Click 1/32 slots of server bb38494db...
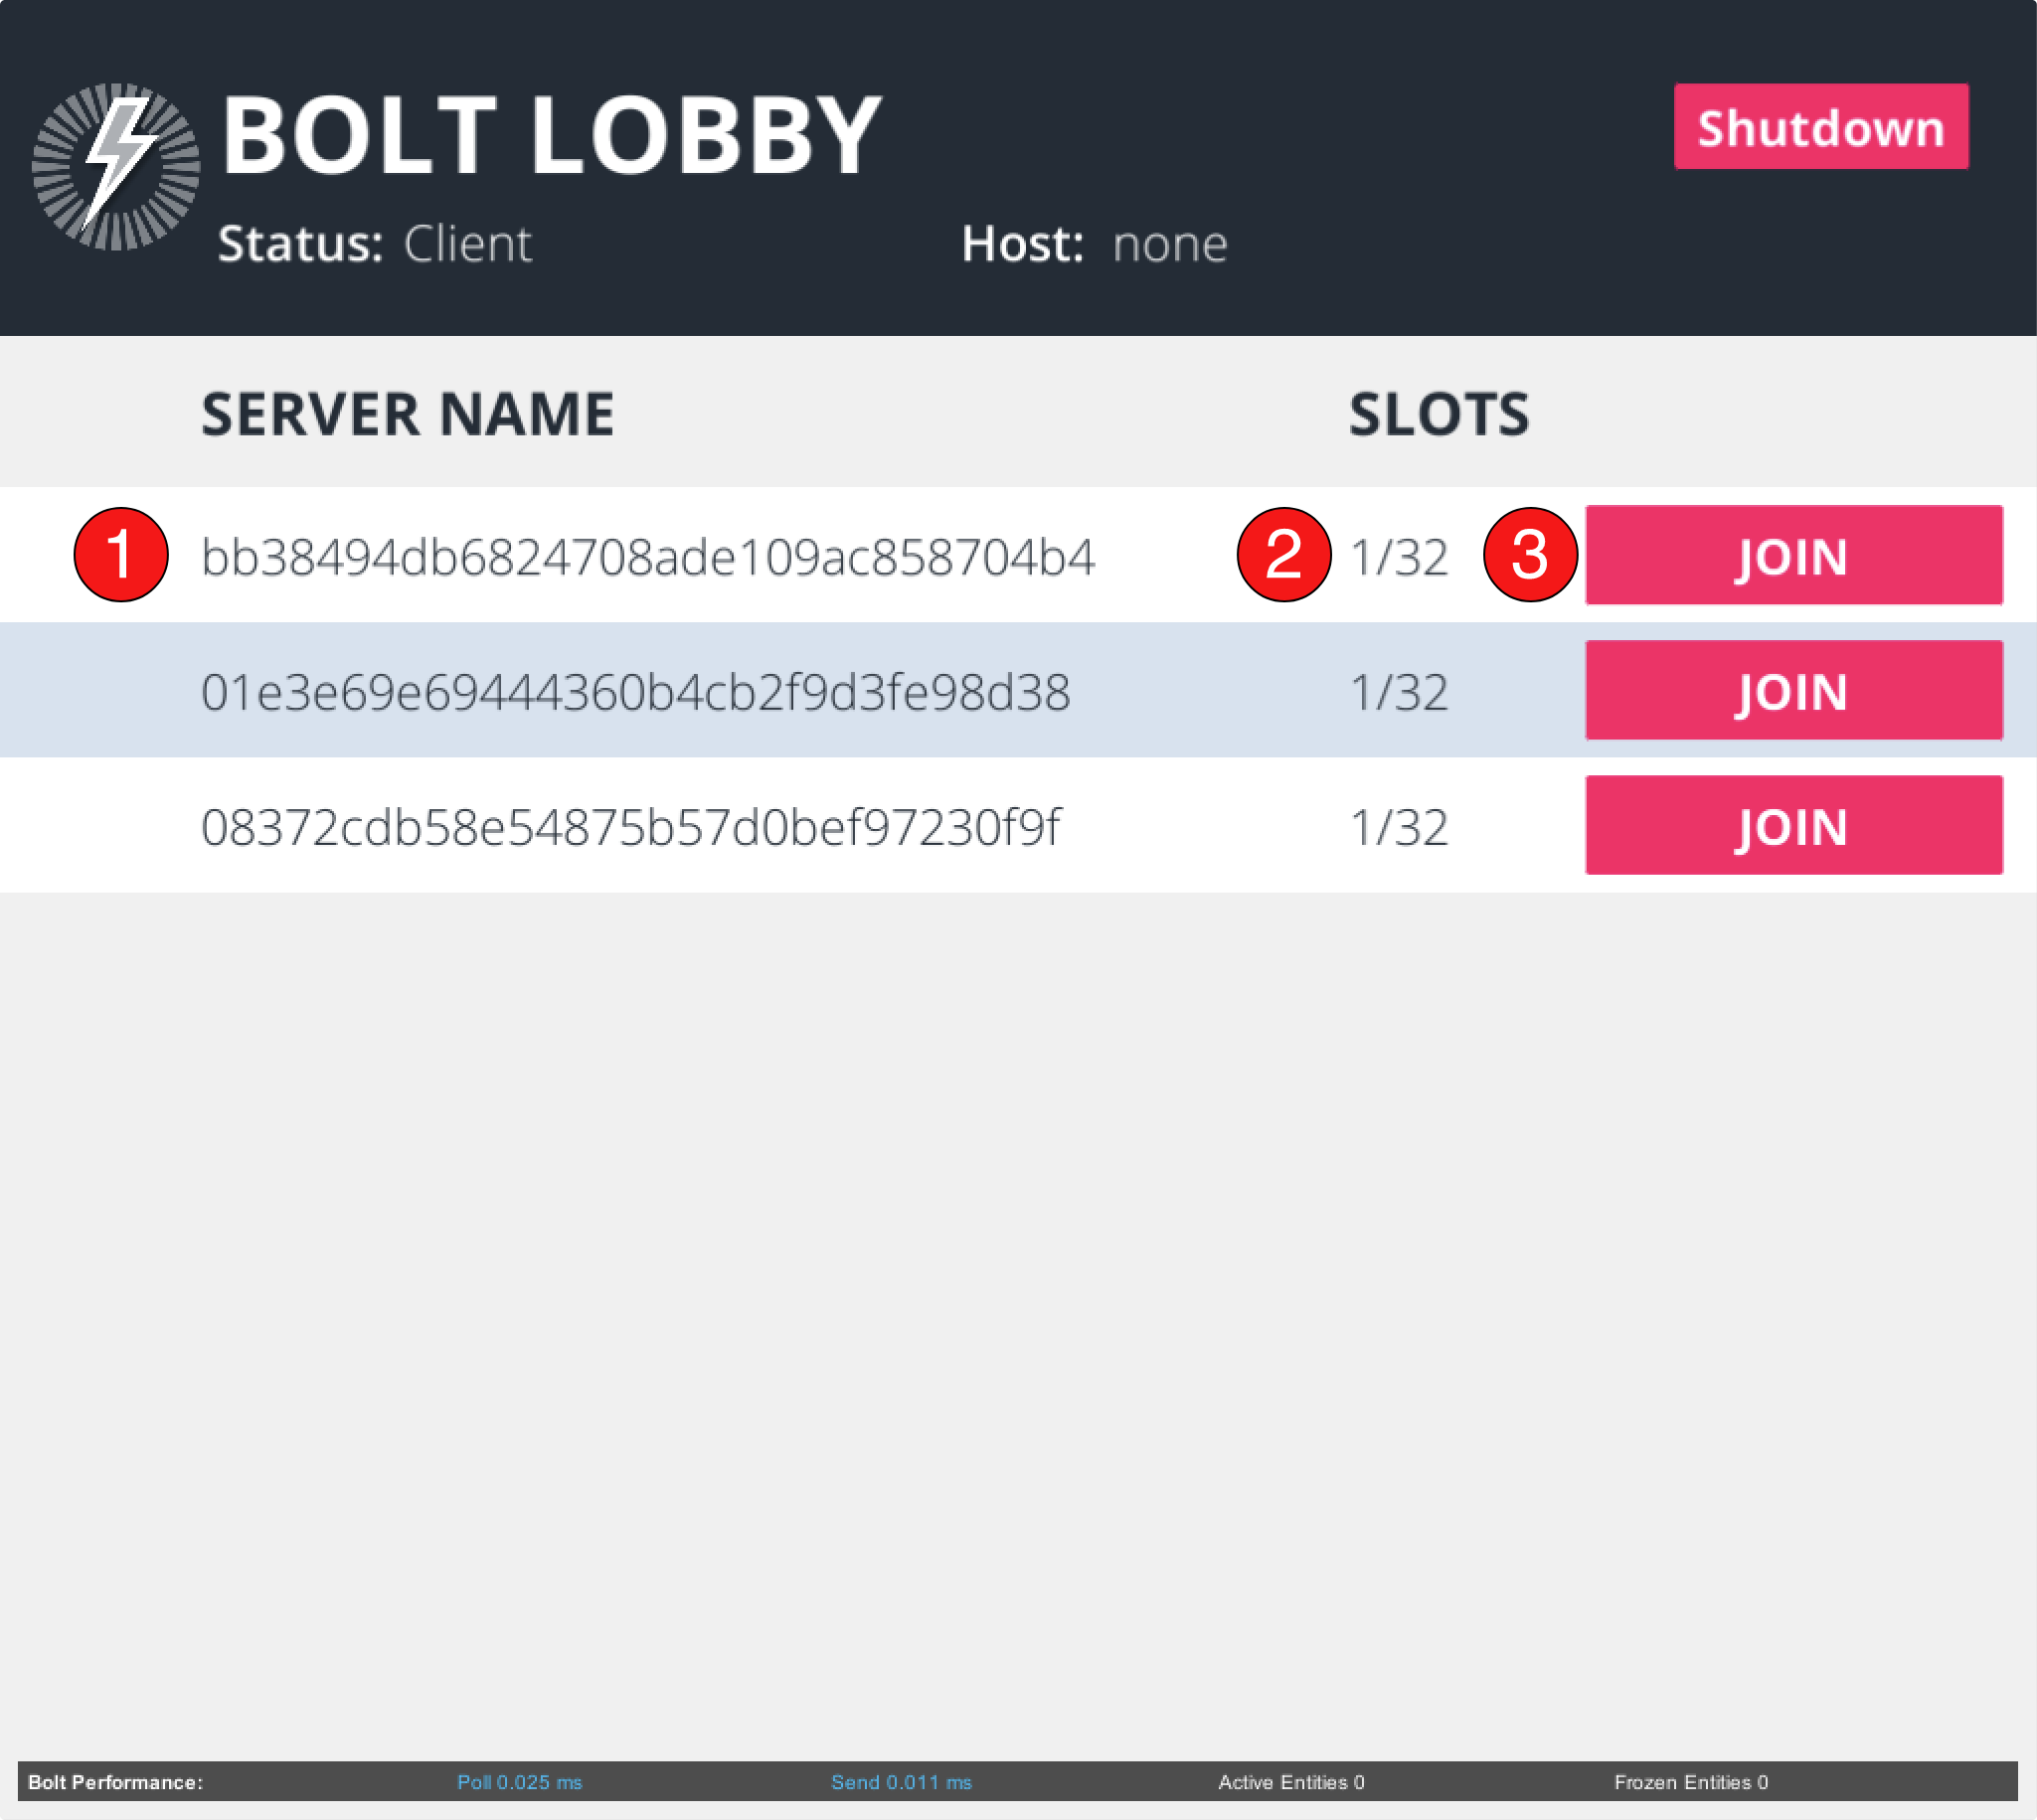Image resolution: width=2037 pixels, height=1820 pixels. pos(1399,557)
